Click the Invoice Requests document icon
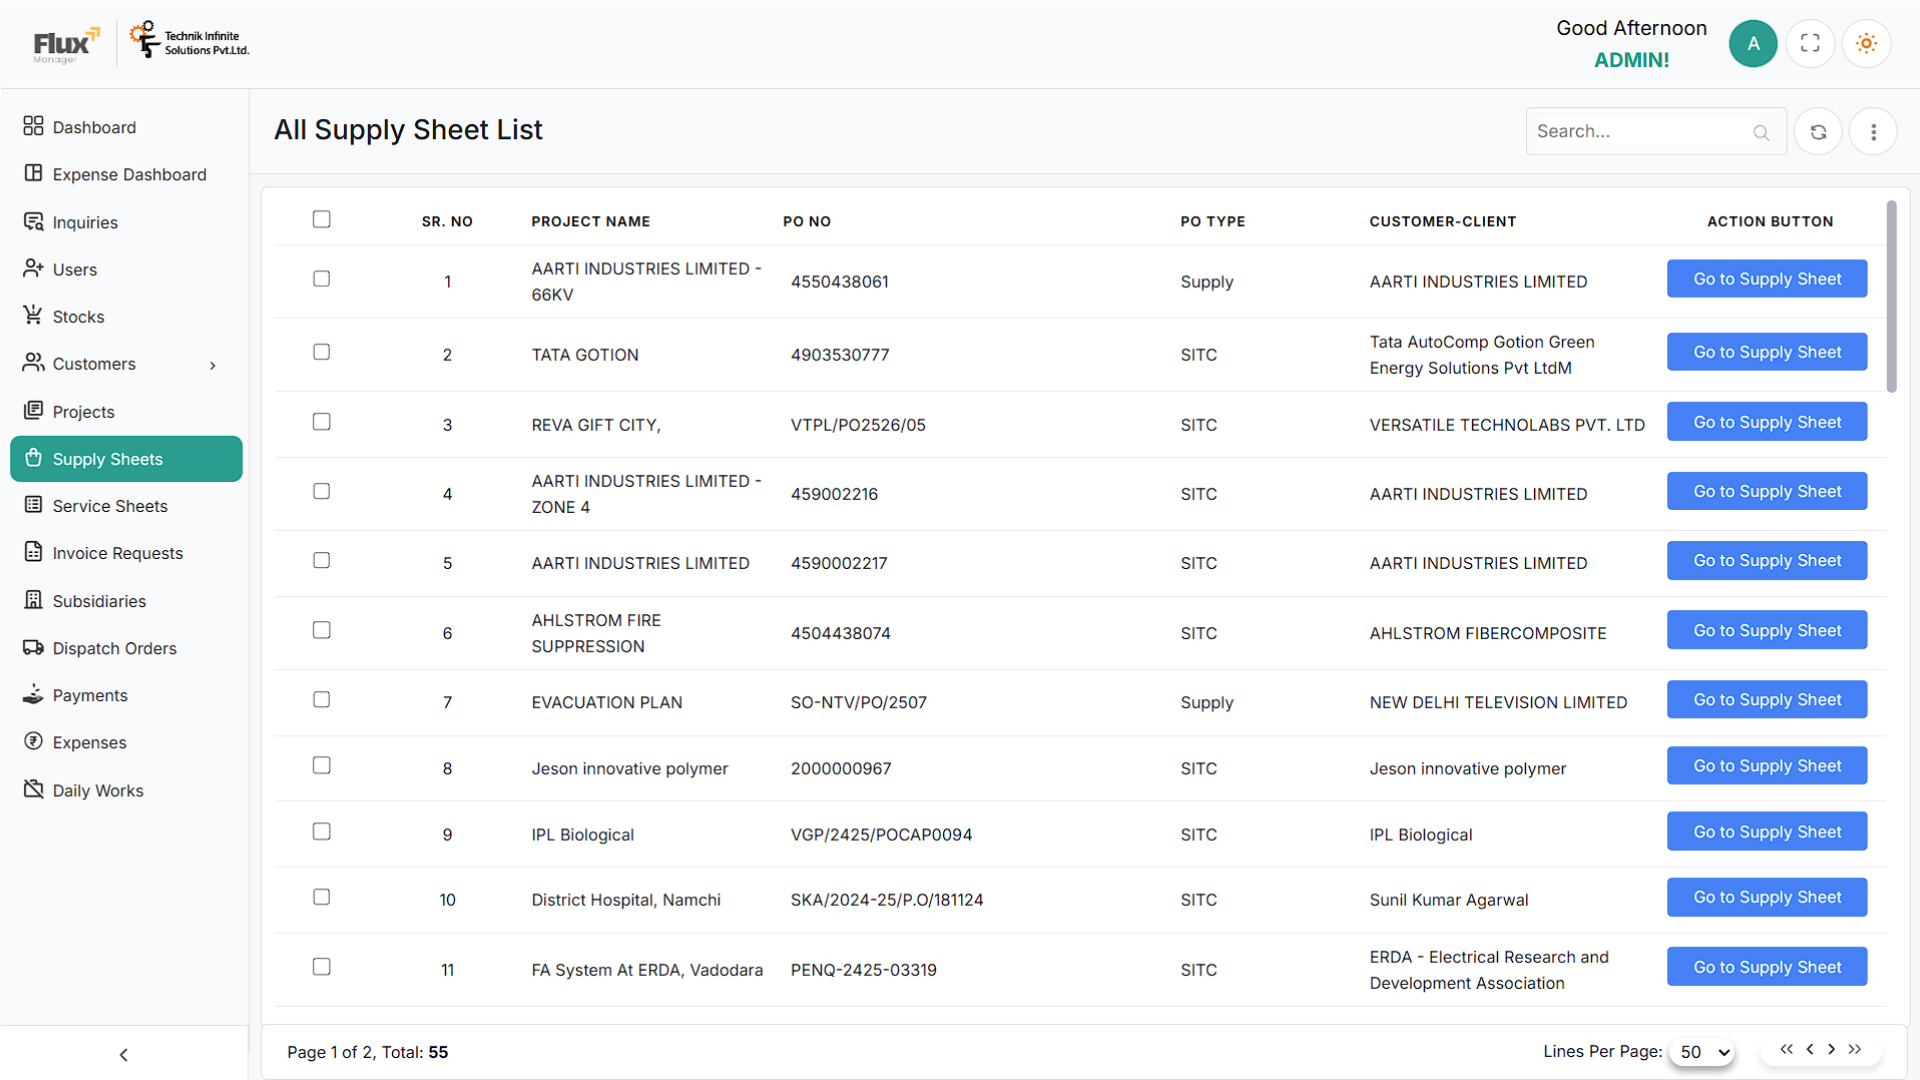 pyautogui.click(x=33, y=552)
